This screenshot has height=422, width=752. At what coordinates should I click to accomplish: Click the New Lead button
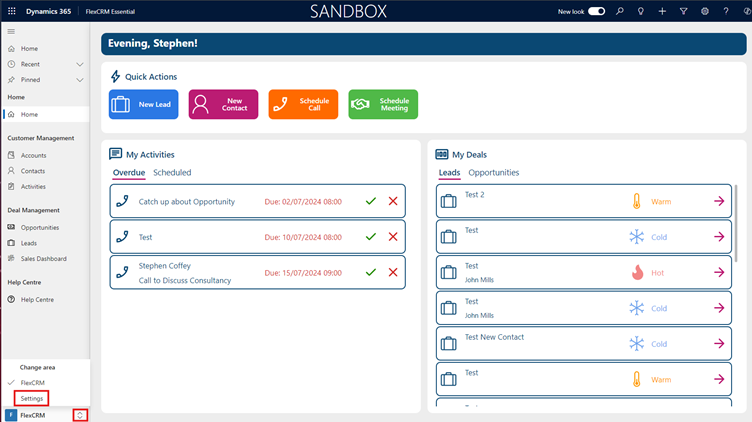[x=143, y=104]
